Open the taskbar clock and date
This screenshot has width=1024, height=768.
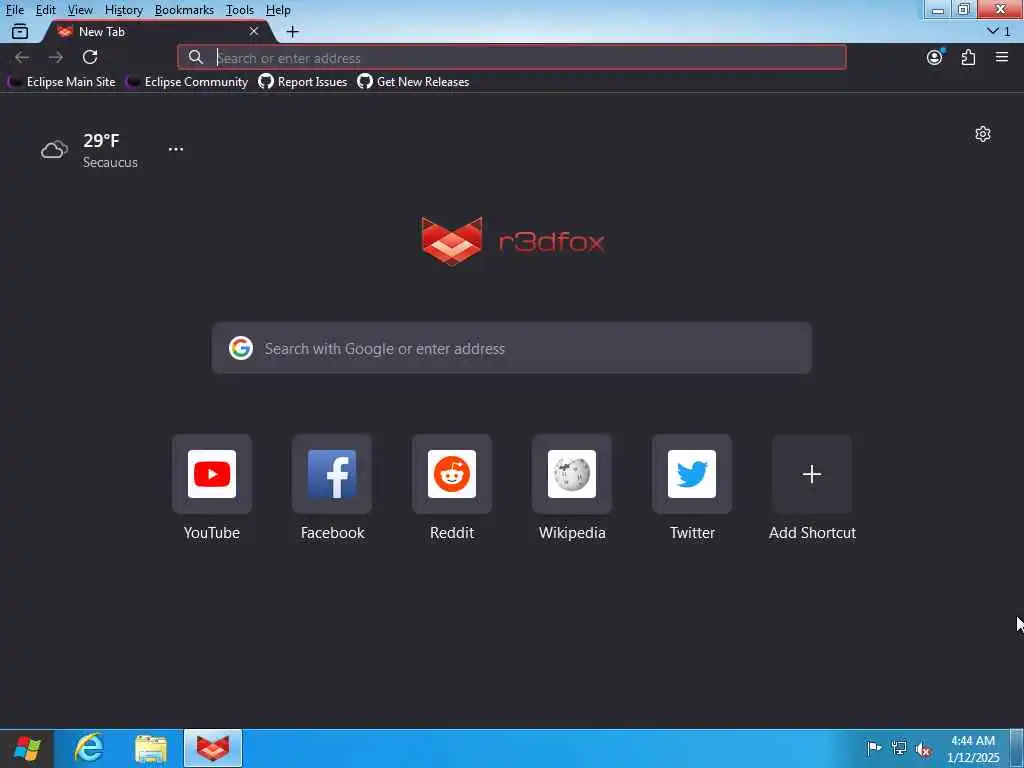tap(973, 749)
